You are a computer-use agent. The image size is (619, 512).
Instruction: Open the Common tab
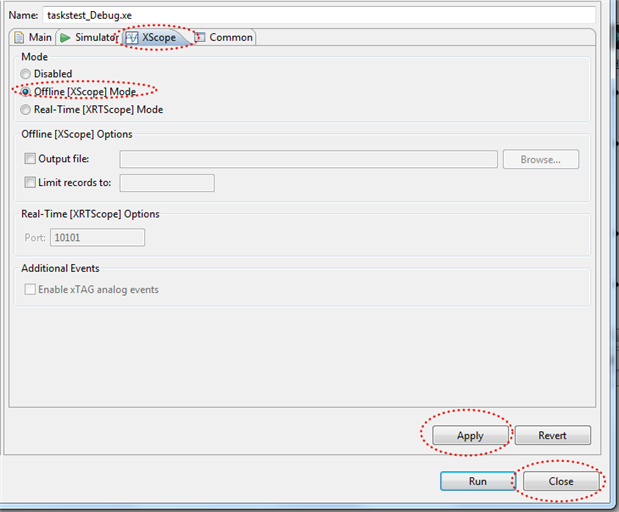(225, 38)
